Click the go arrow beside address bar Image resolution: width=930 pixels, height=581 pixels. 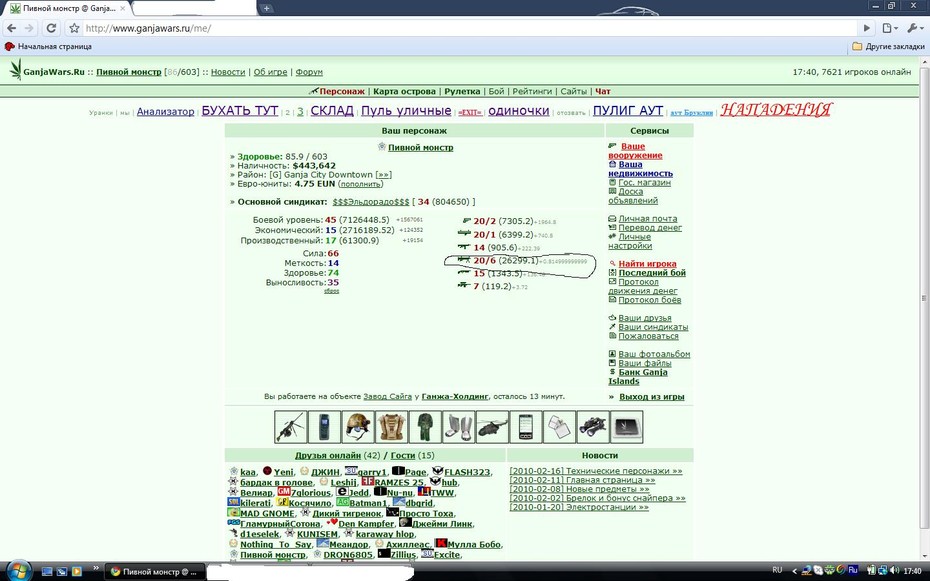coord(867,28)
